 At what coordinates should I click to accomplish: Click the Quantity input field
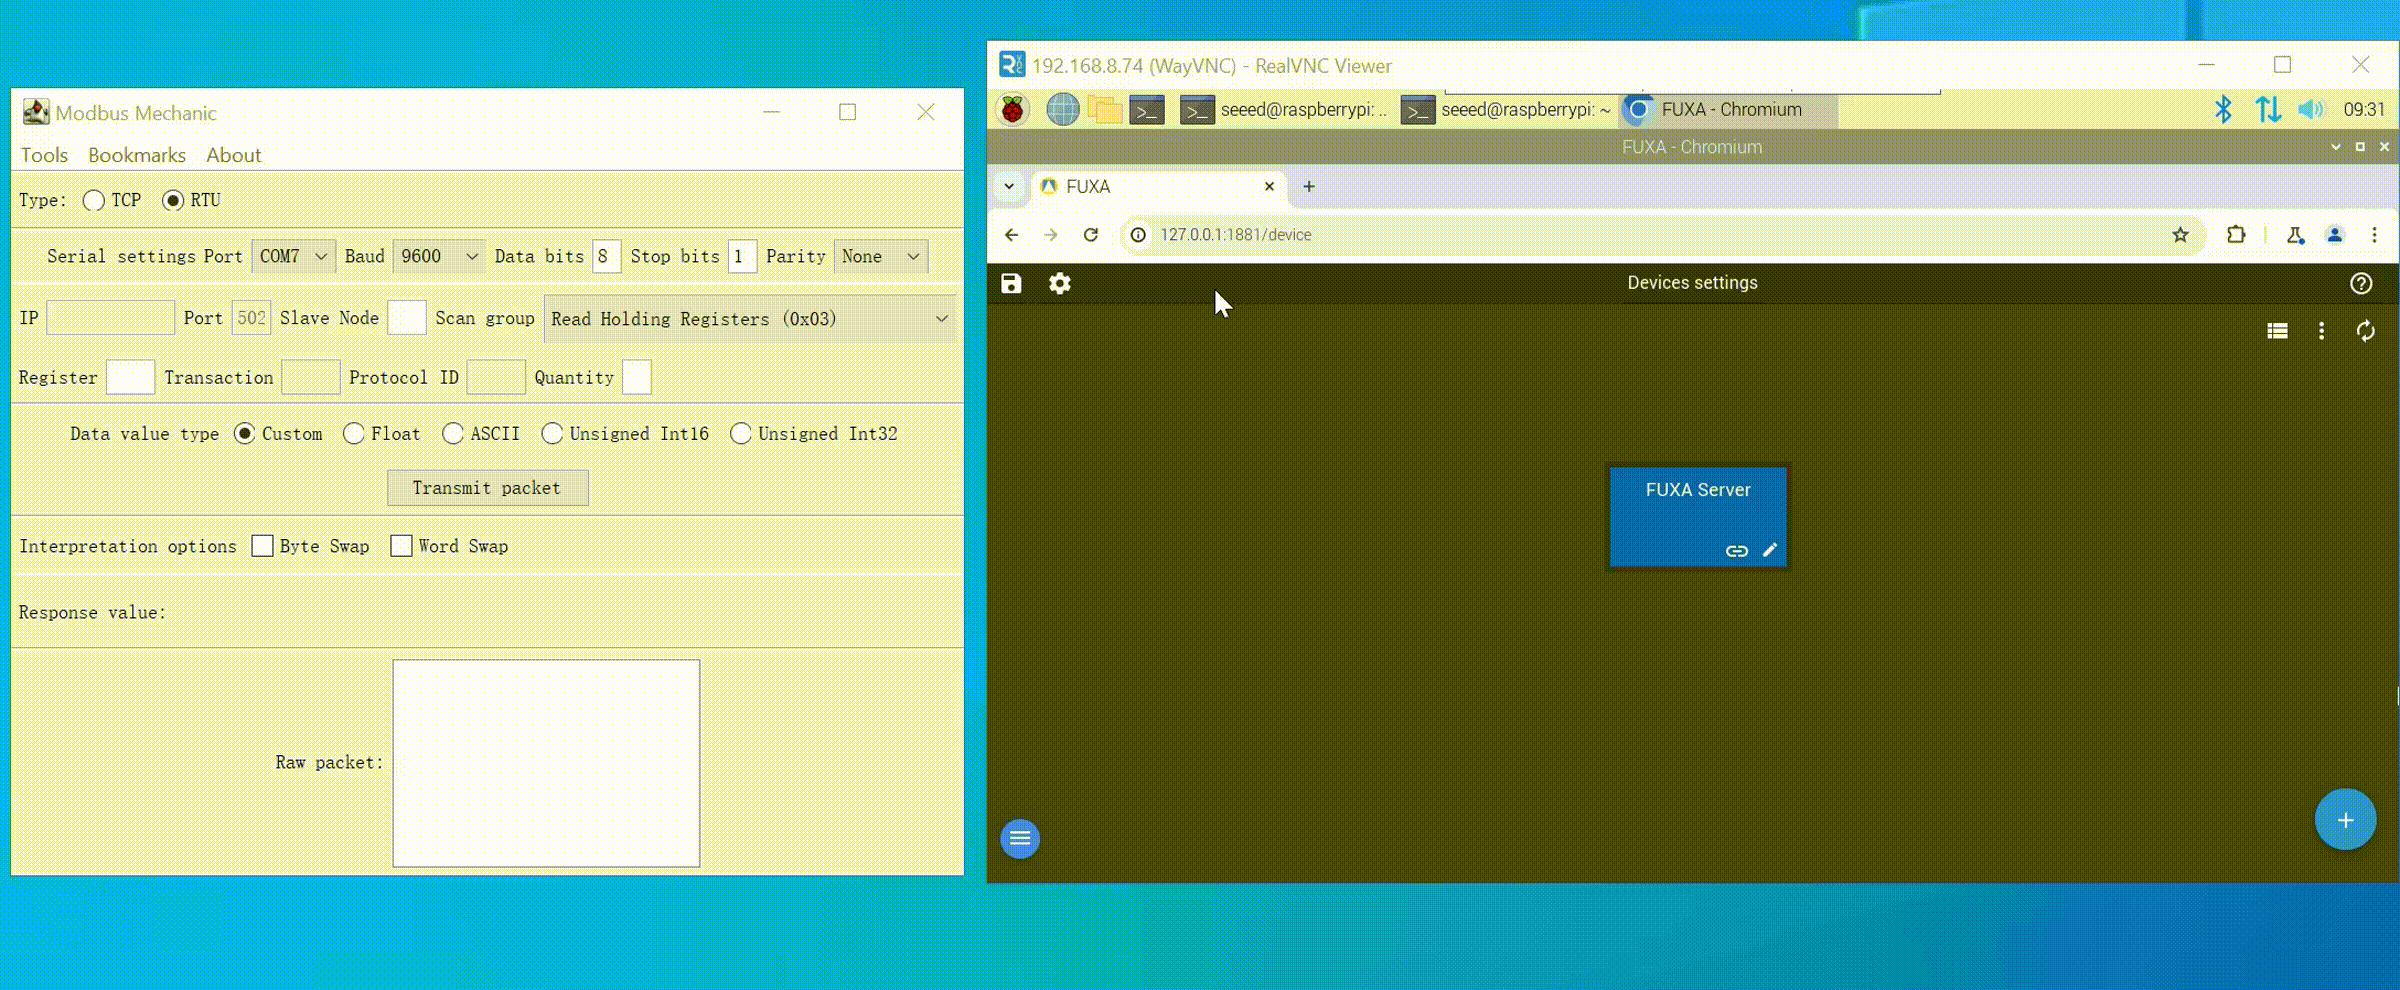637,378
